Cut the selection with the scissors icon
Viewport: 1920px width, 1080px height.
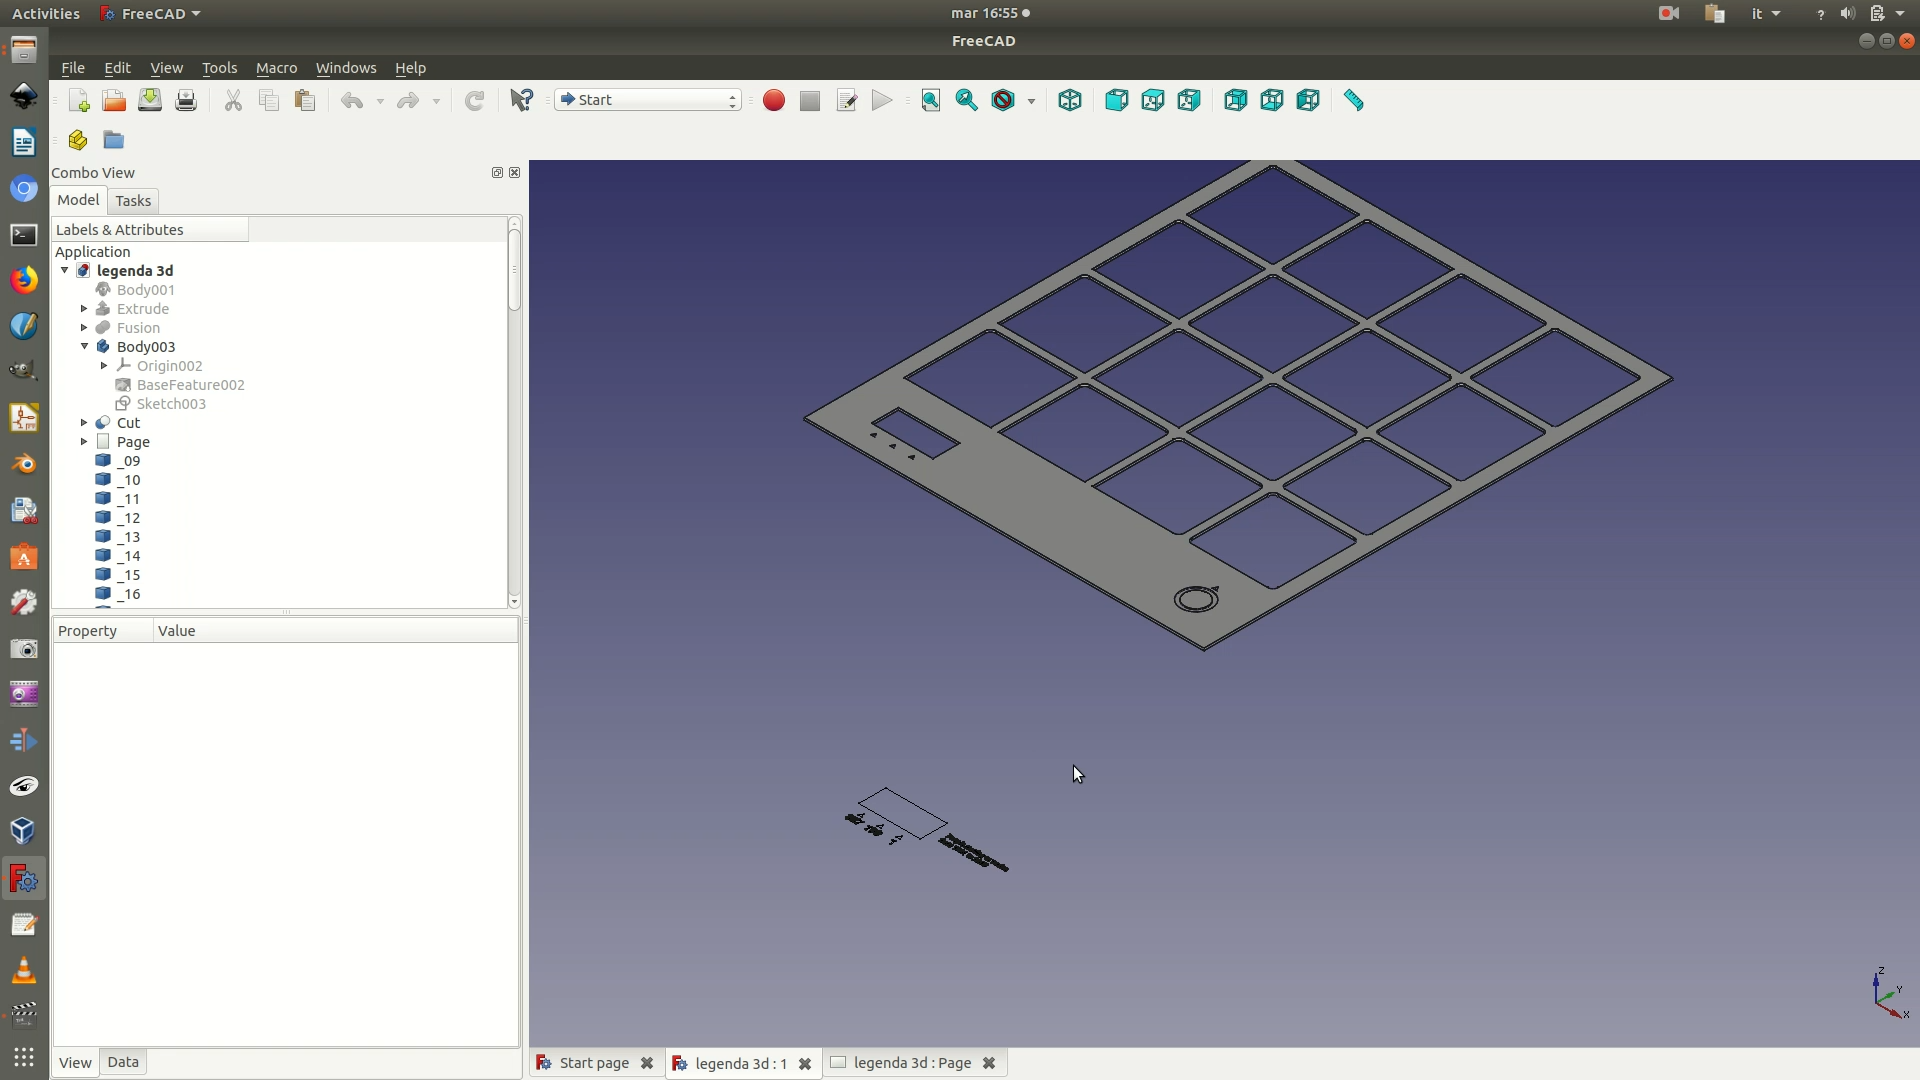point(233,100)
